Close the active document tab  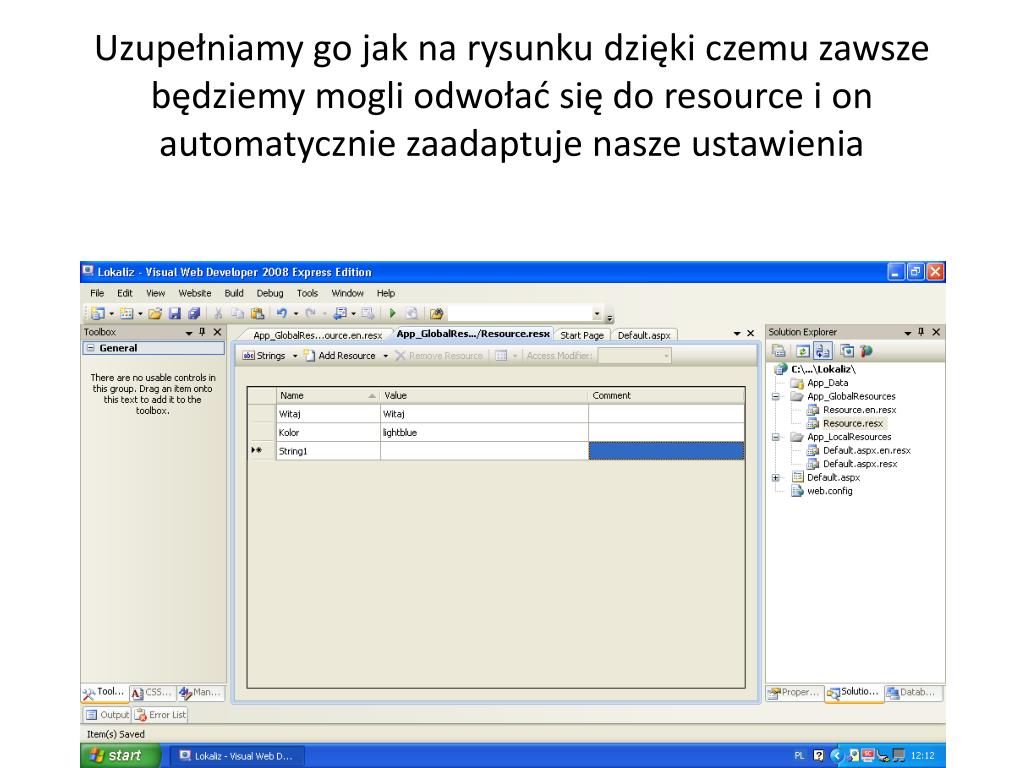click(750, 333)
